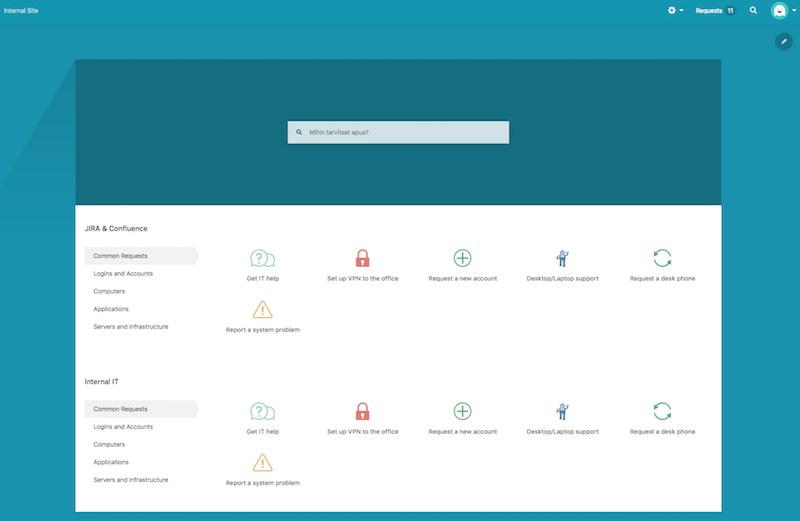
Task: Click the 'Mihin tarvitset apua?' search field
Action: (398, 132)
